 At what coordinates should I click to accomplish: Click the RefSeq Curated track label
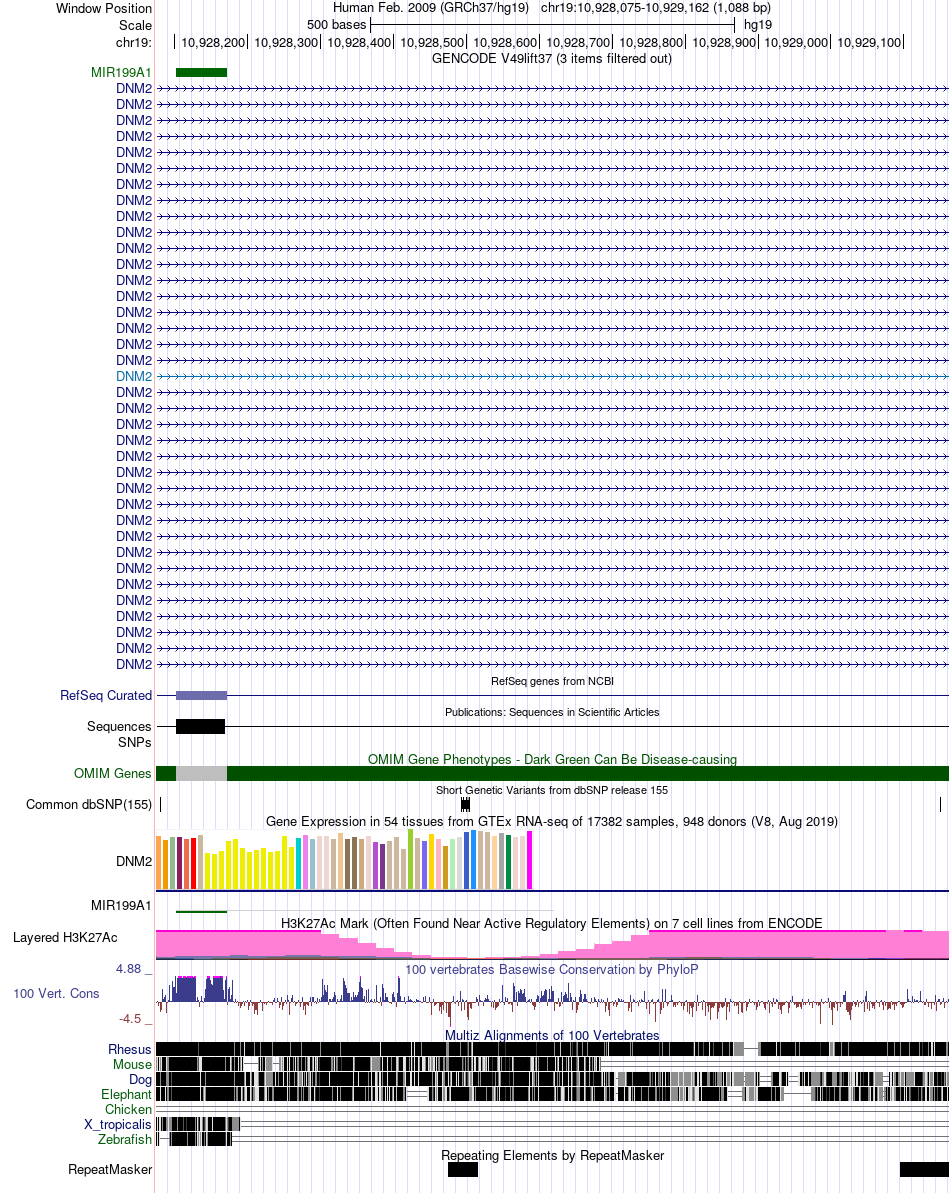point(106,695)
